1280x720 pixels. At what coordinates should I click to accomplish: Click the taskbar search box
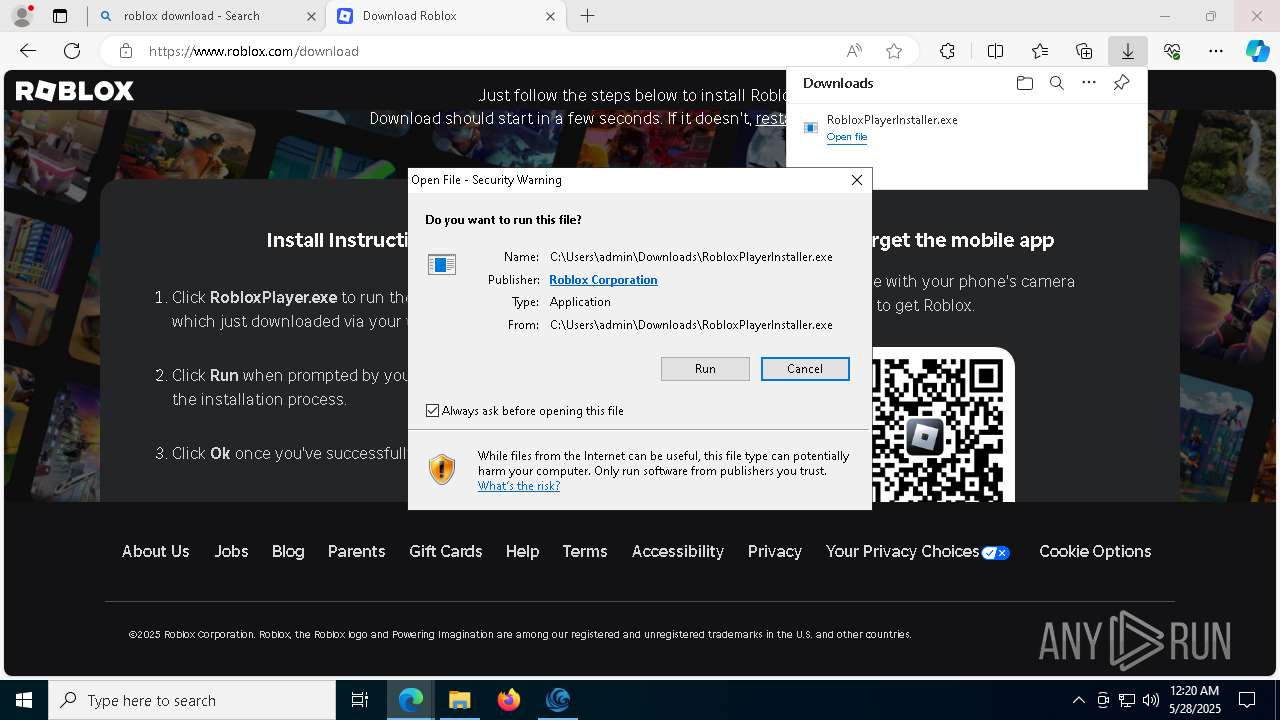pyautogui.click(x=192, y=700)
